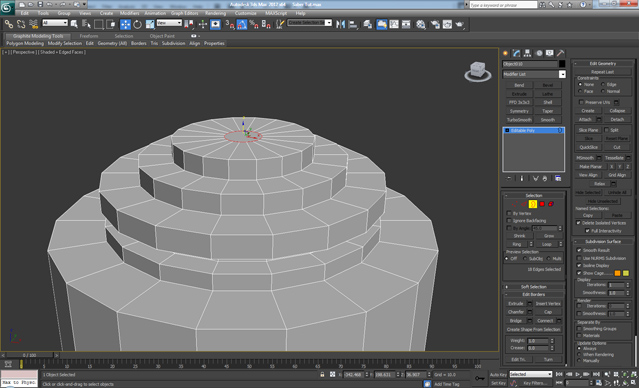
Task: Switch to the Display command panel tab
Action: (x=550, y=53)
